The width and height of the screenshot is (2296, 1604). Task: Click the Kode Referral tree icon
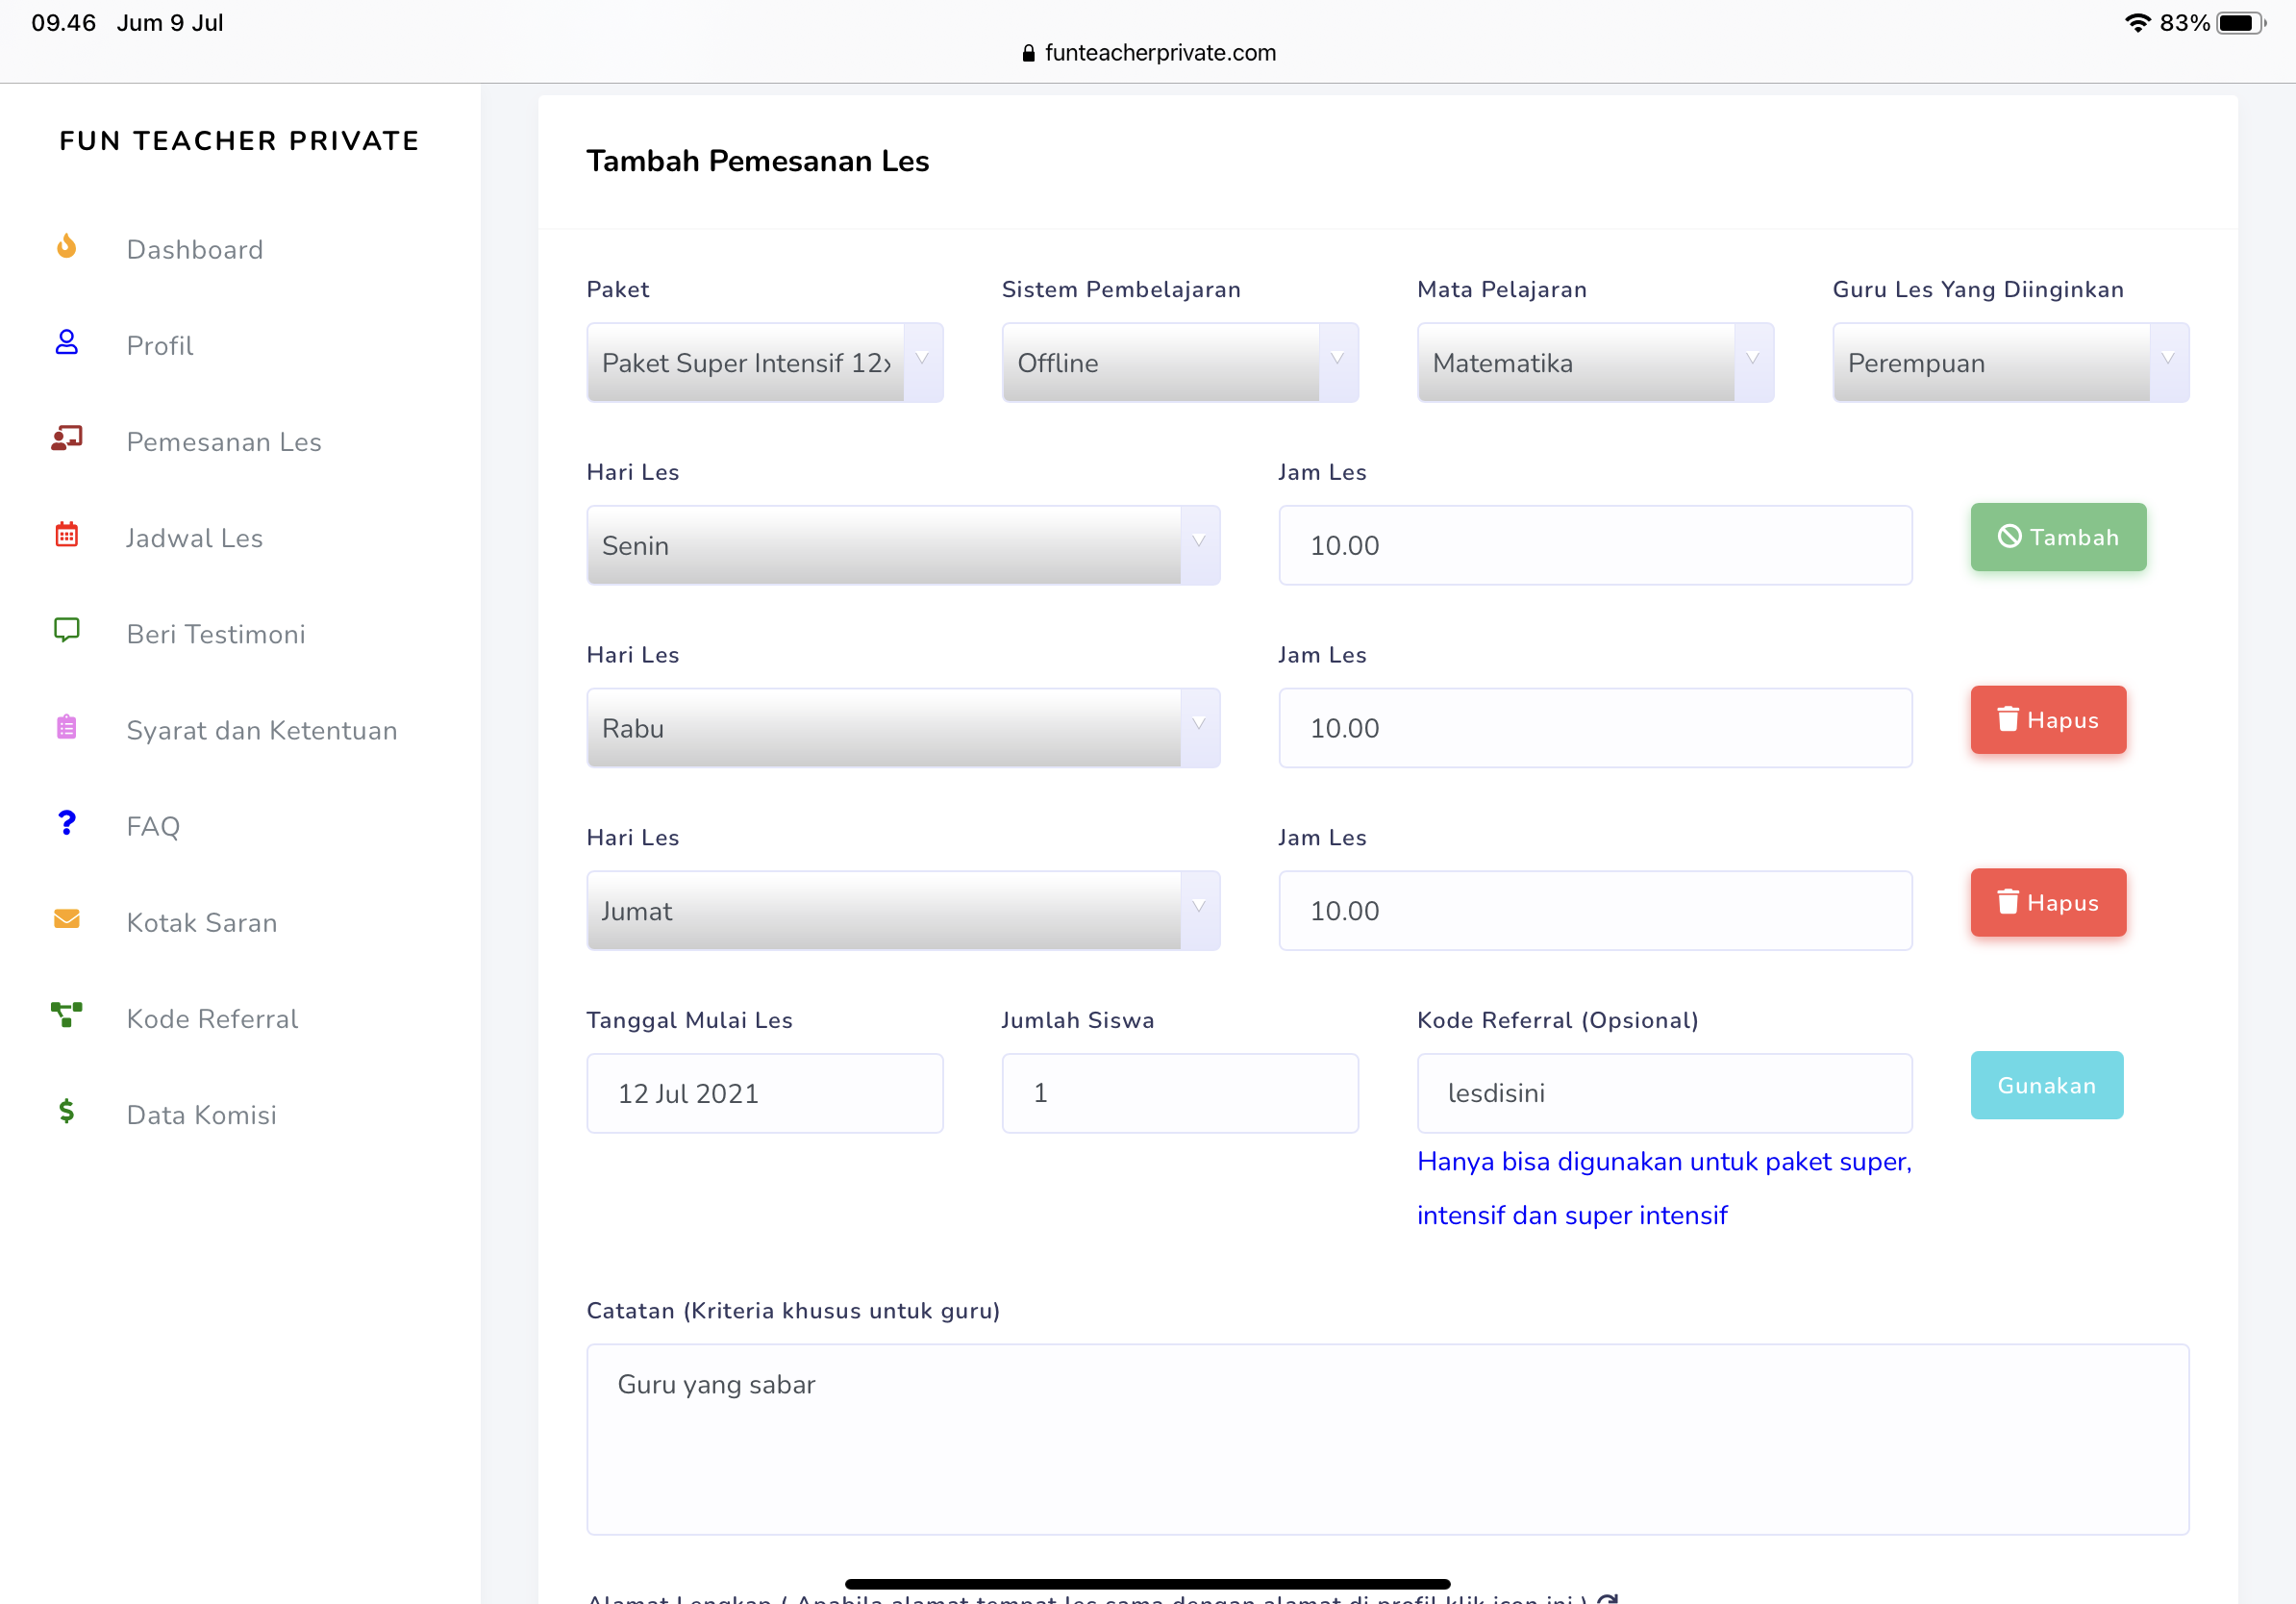[67, 1015]
